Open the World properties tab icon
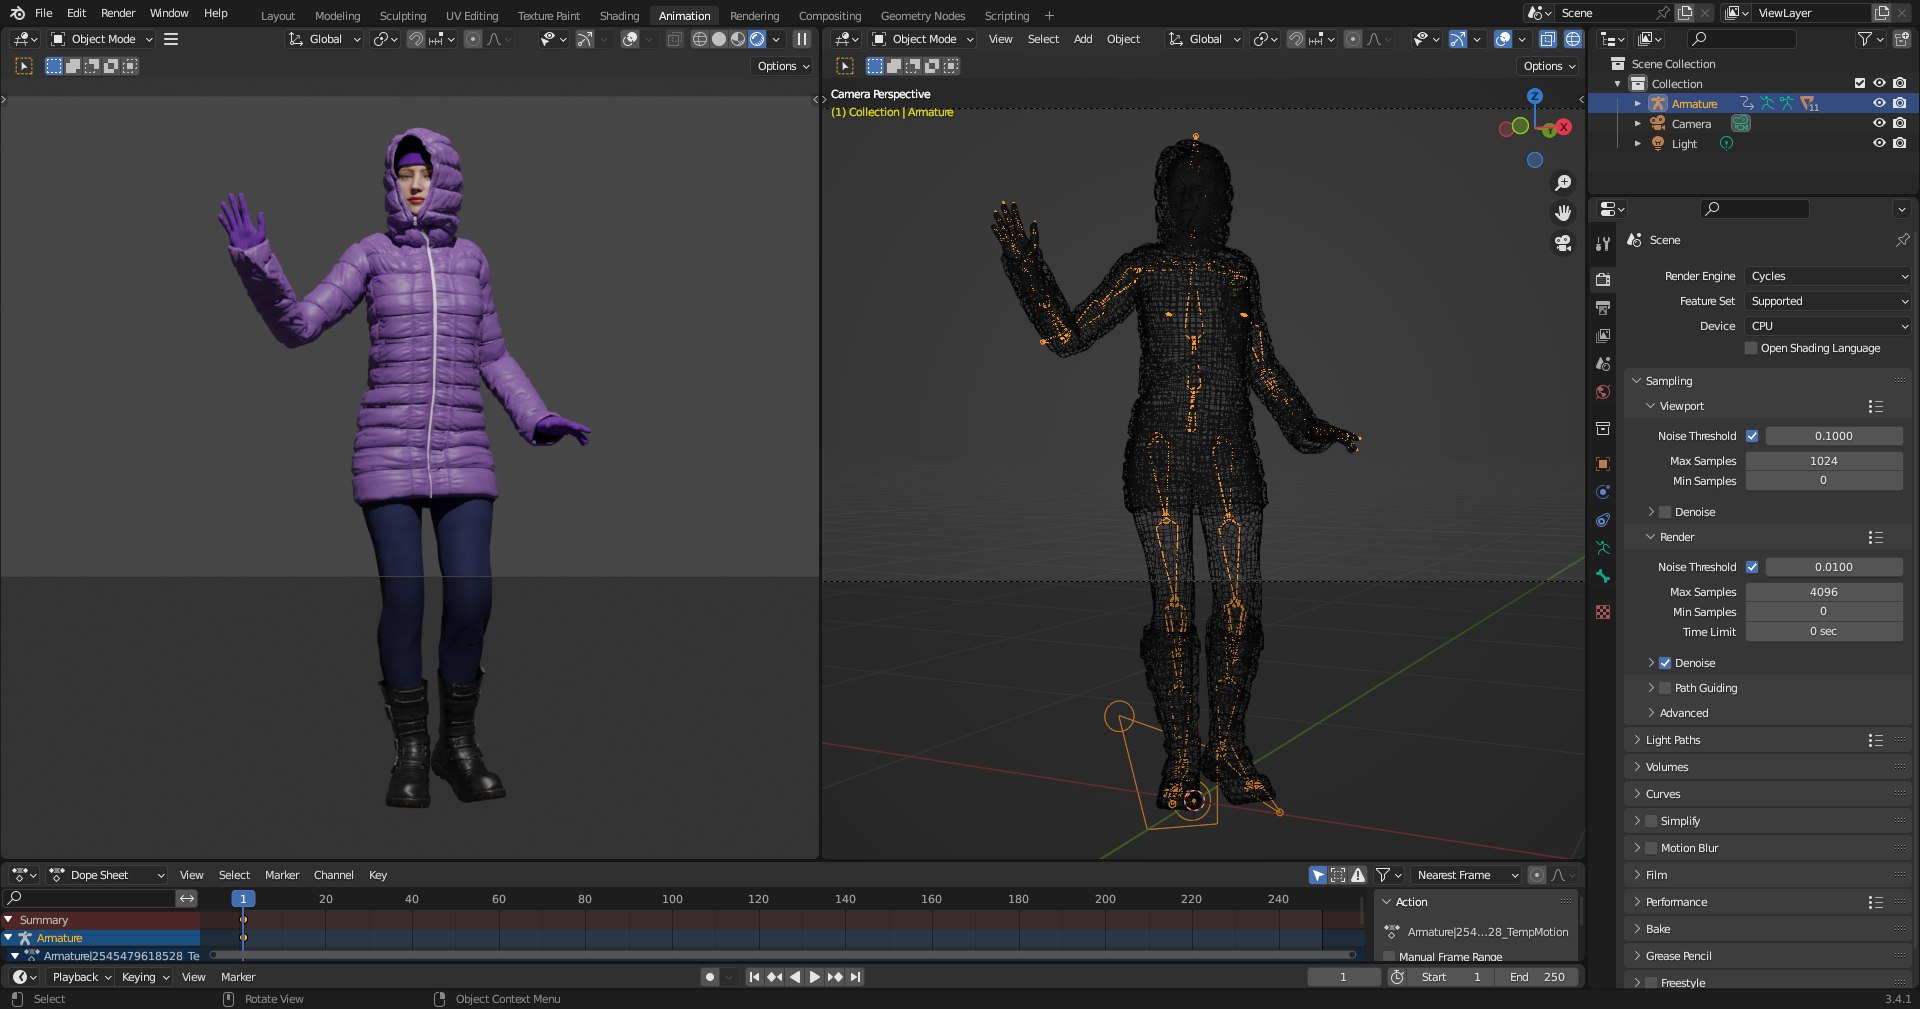1920x1009 pixels. tap(1603, 392)
